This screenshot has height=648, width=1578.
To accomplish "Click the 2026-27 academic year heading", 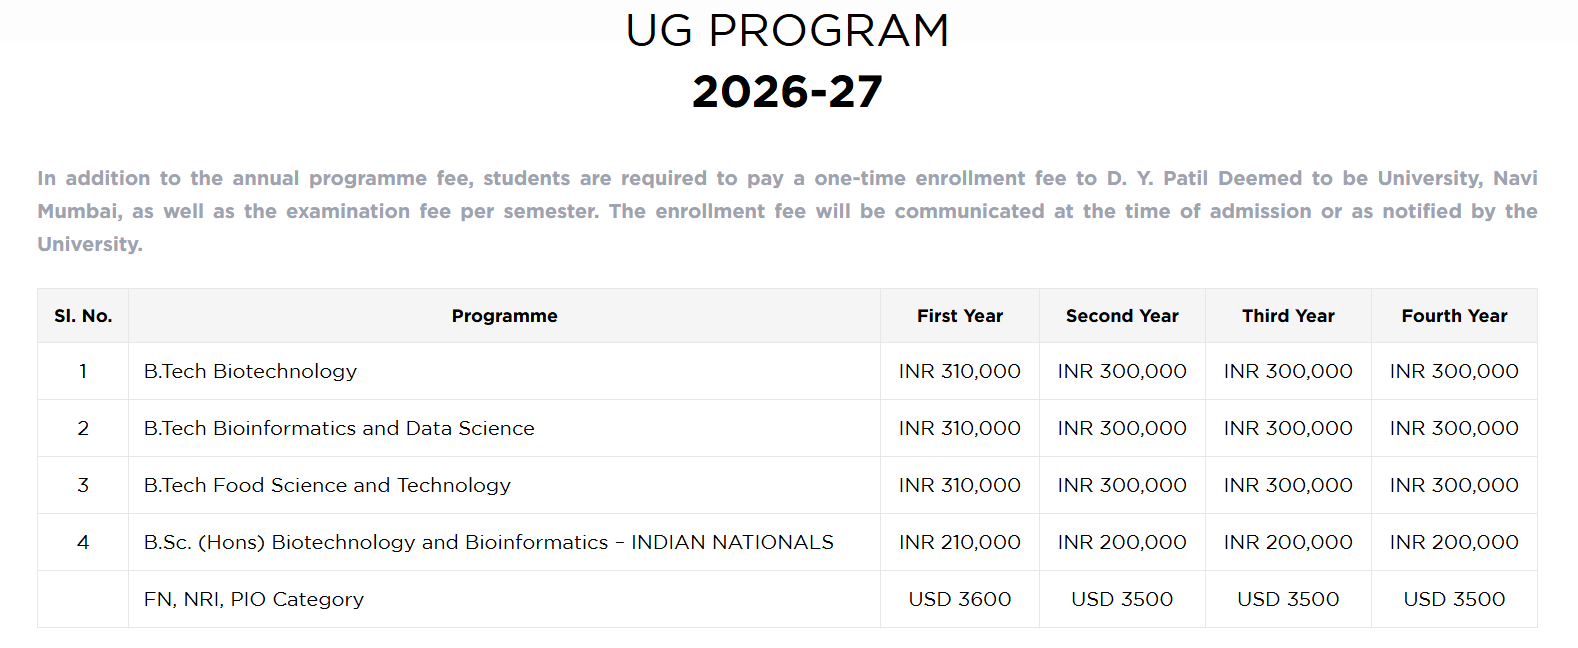I will pos(787,92).
